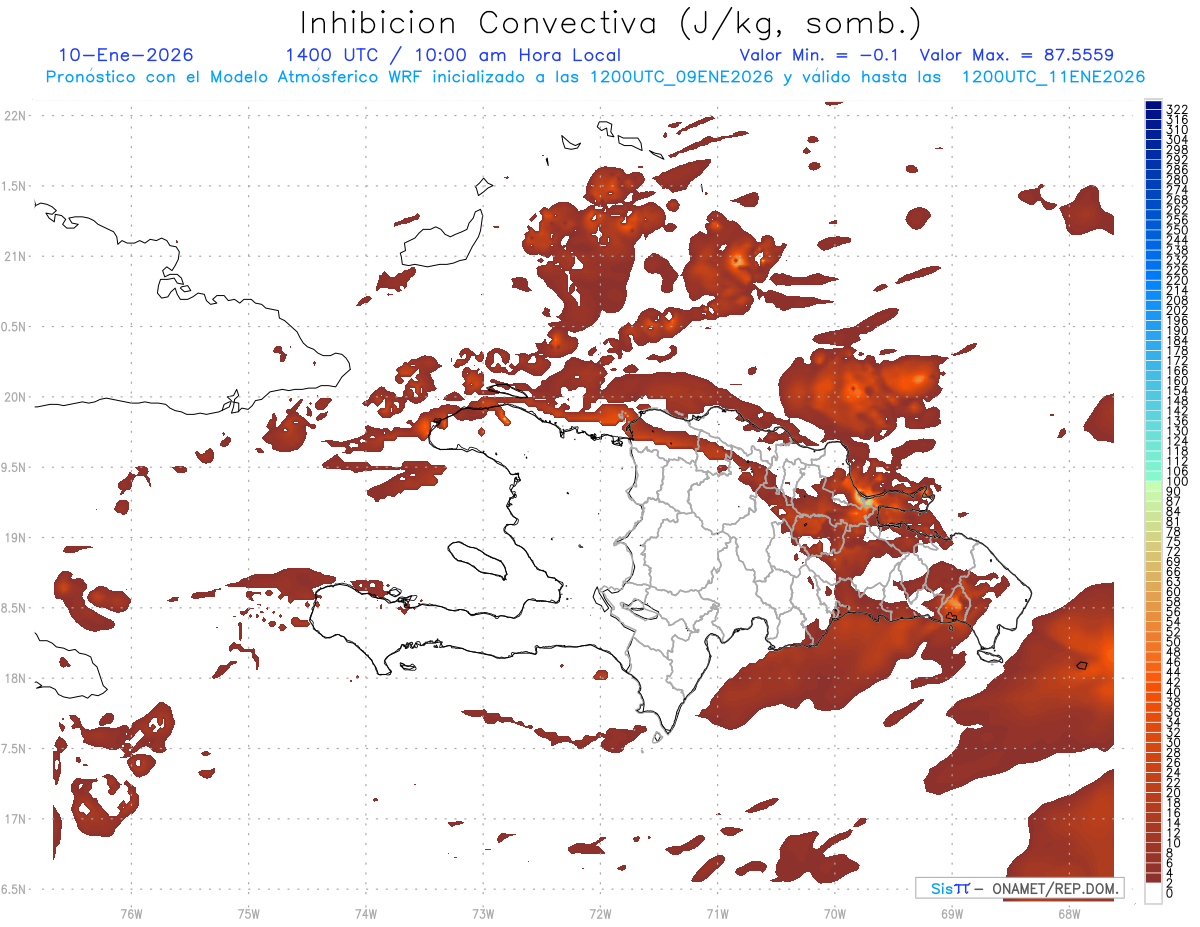
Task: Click the '19N' latitude label
Action: pos(15,538)
